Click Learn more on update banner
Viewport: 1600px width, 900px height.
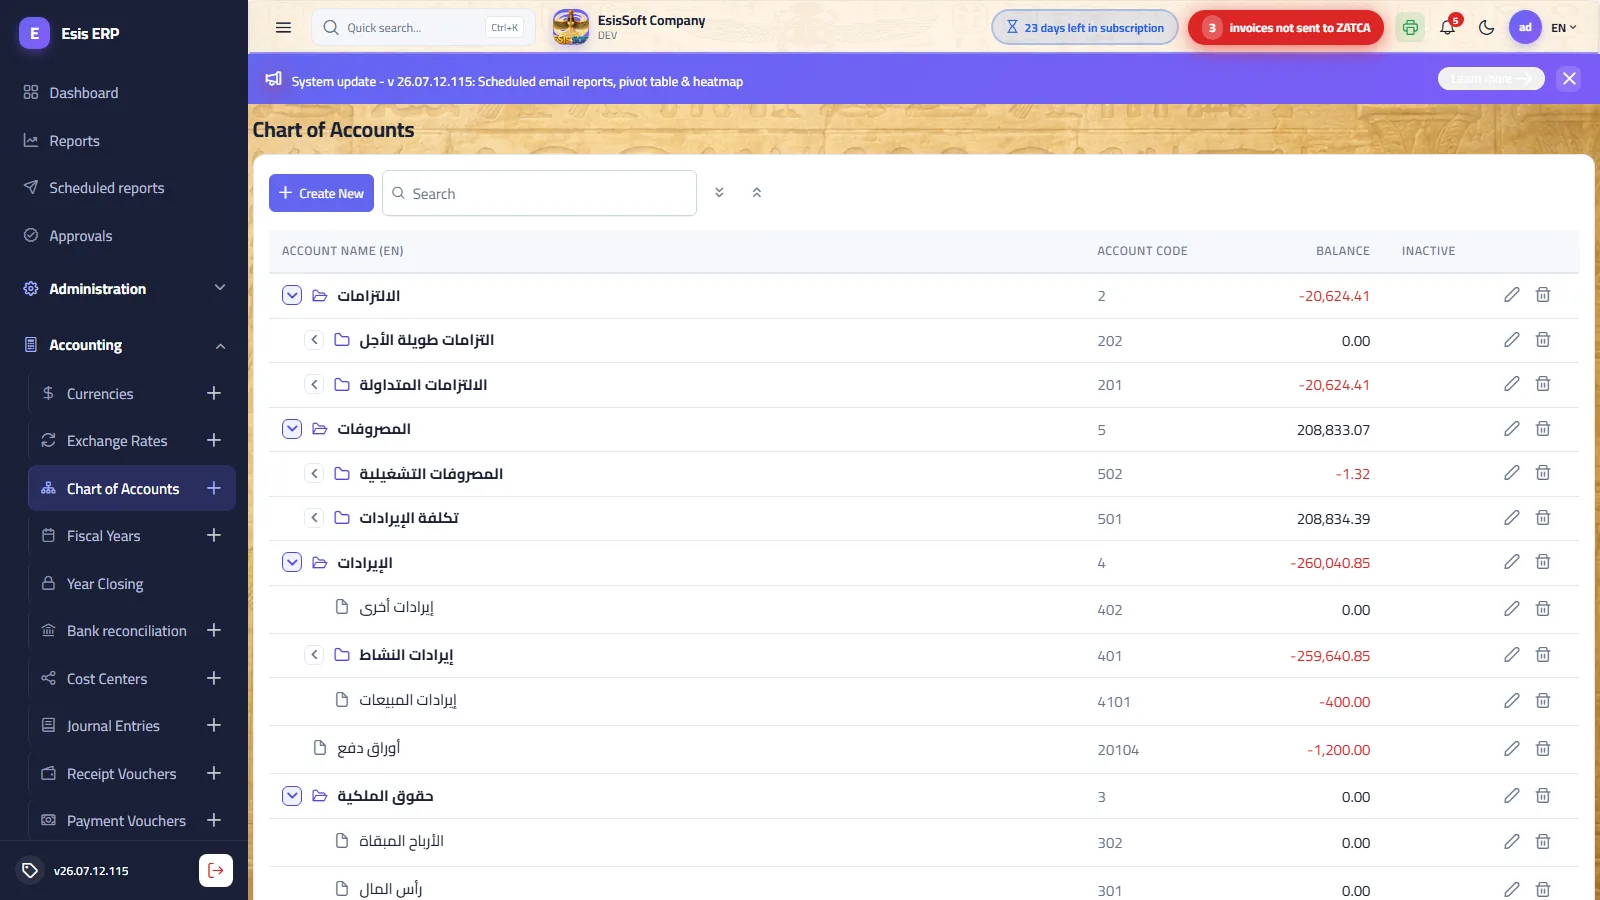(x=1491, y=78)
